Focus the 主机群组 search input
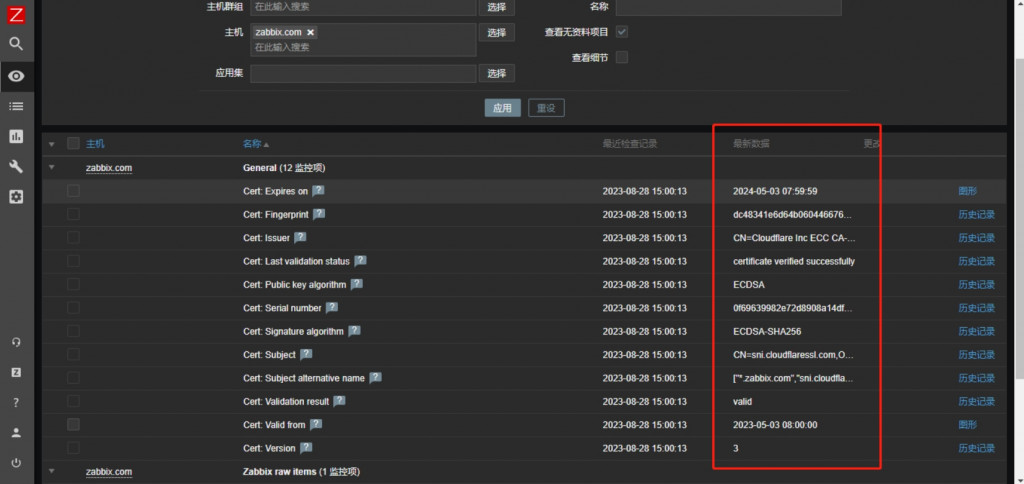The width and height of the screenshot is (1024, 484). pyautogui.click(x=363, y=7)
